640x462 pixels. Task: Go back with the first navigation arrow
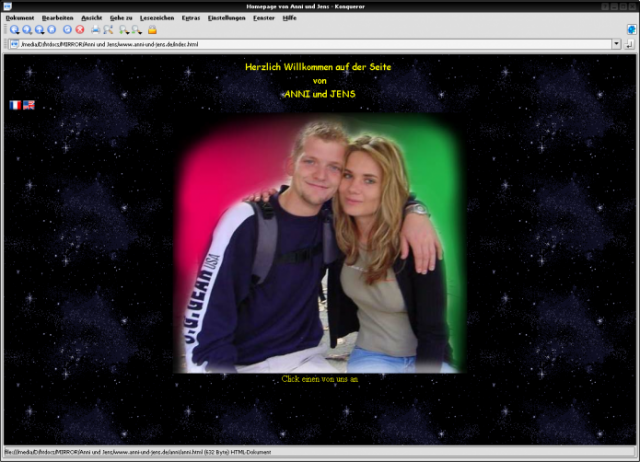(x=14, y=30)
